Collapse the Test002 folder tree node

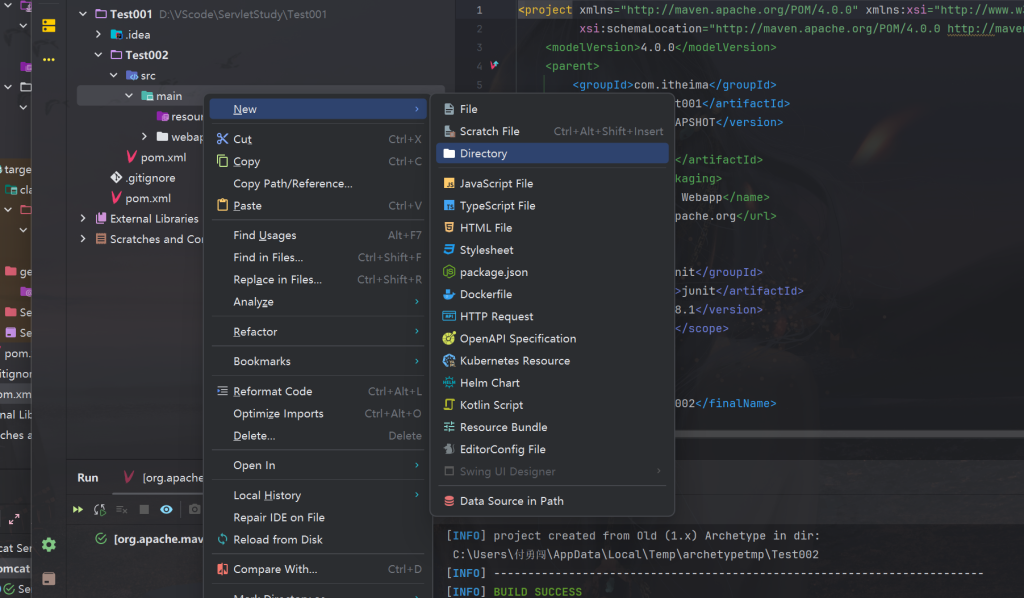tap(99, 55)
